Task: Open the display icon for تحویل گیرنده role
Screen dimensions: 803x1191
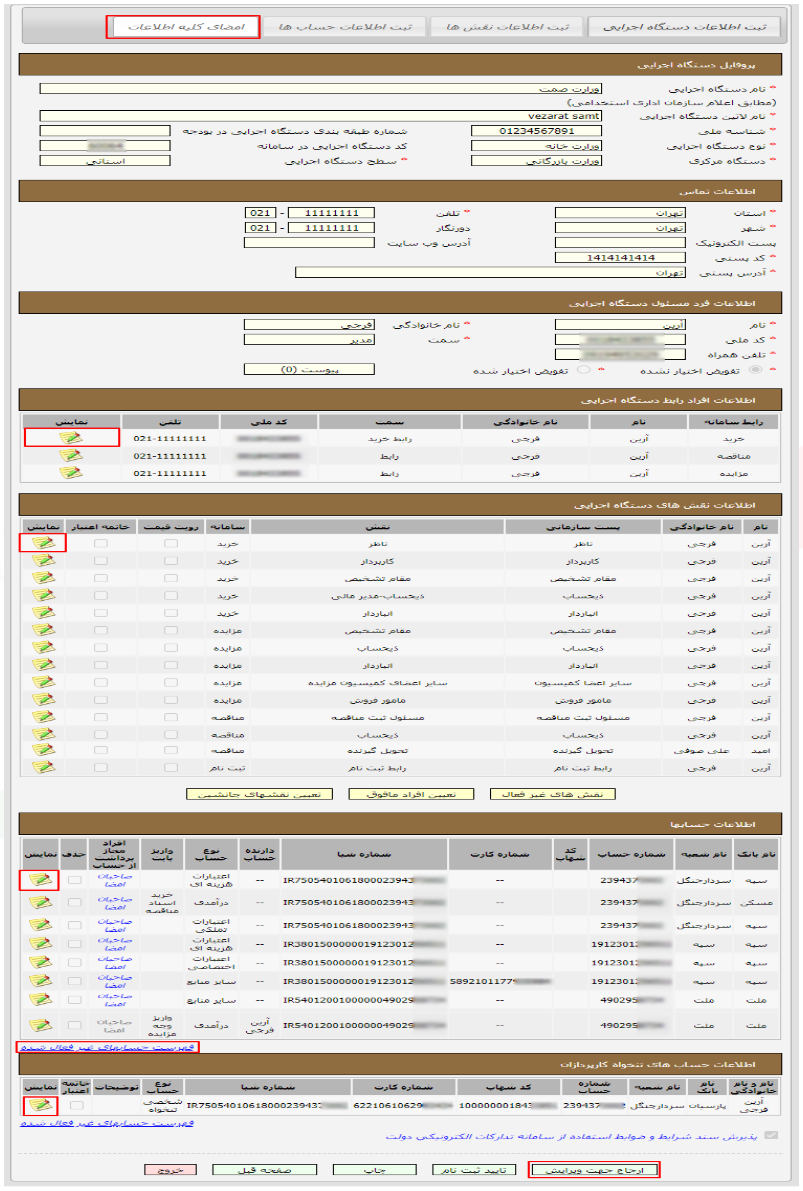Action: point(44,750)
